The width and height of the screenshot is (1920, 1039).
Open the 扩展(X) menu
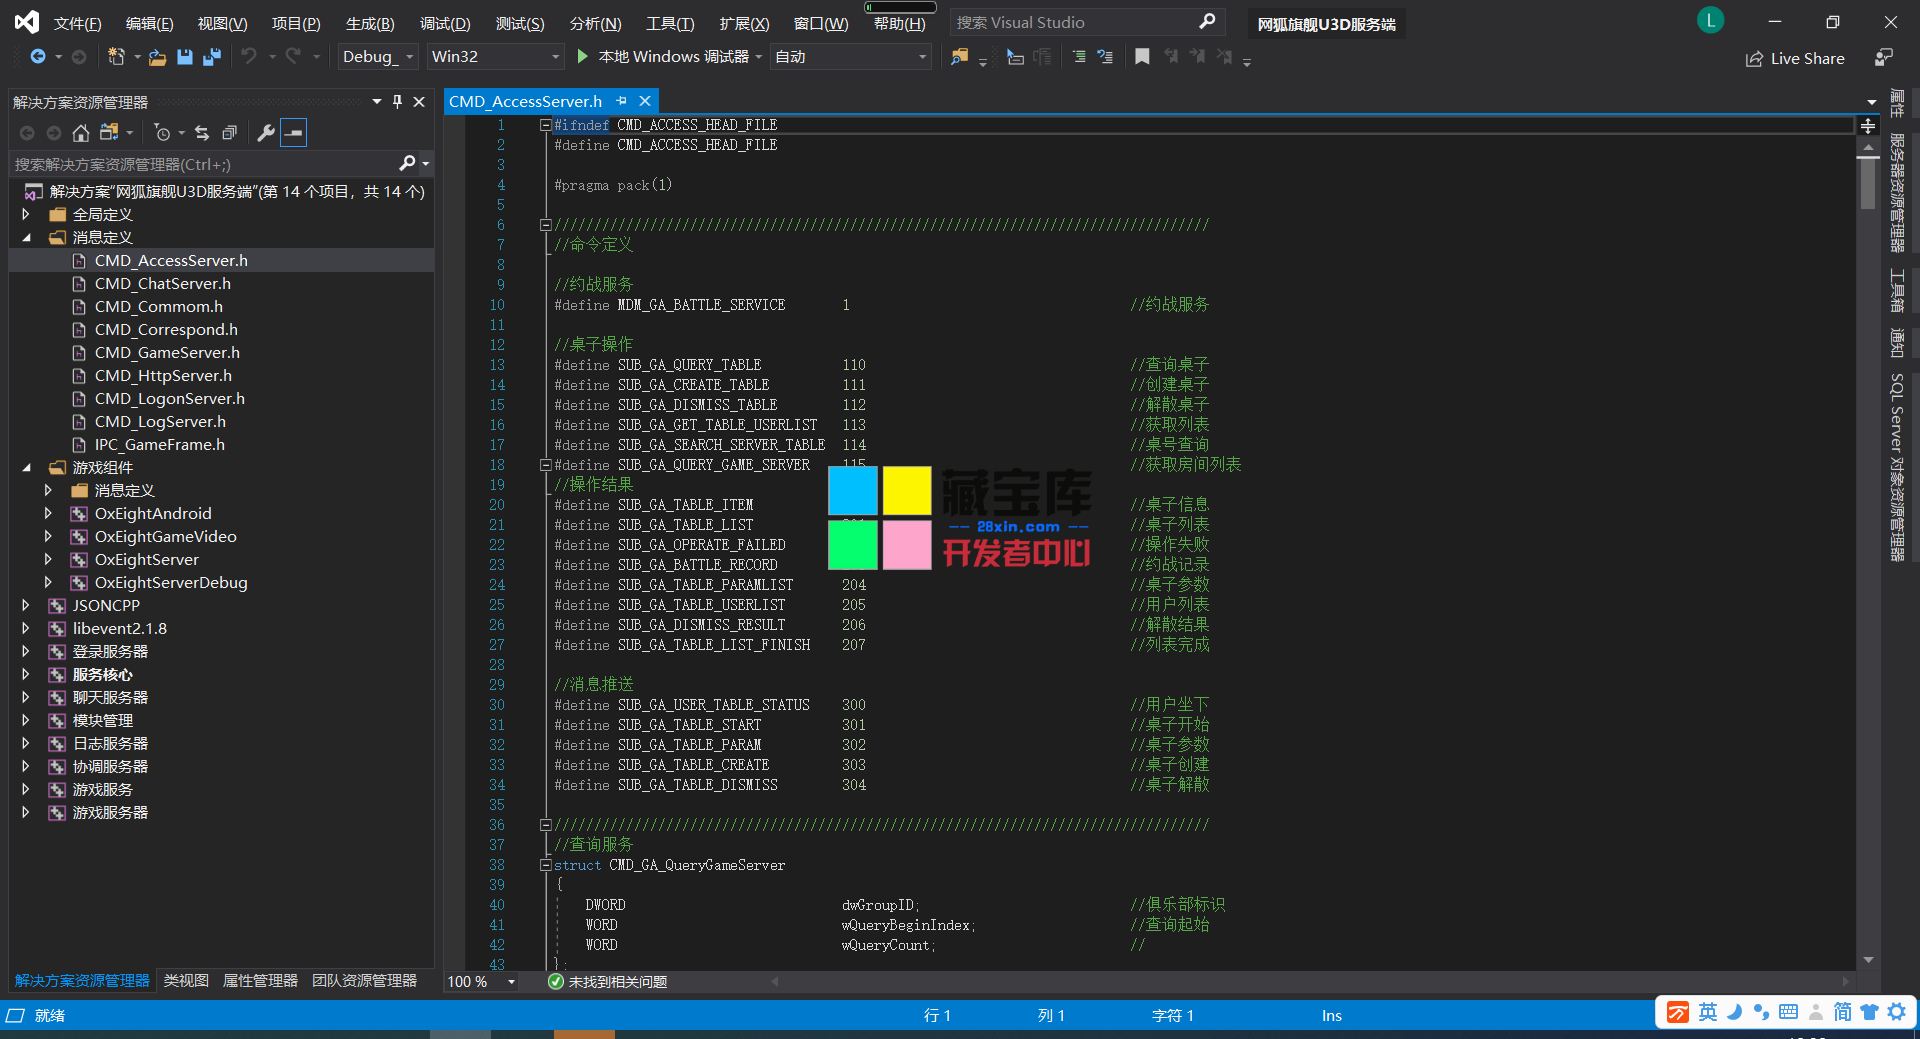click(744, 23)
